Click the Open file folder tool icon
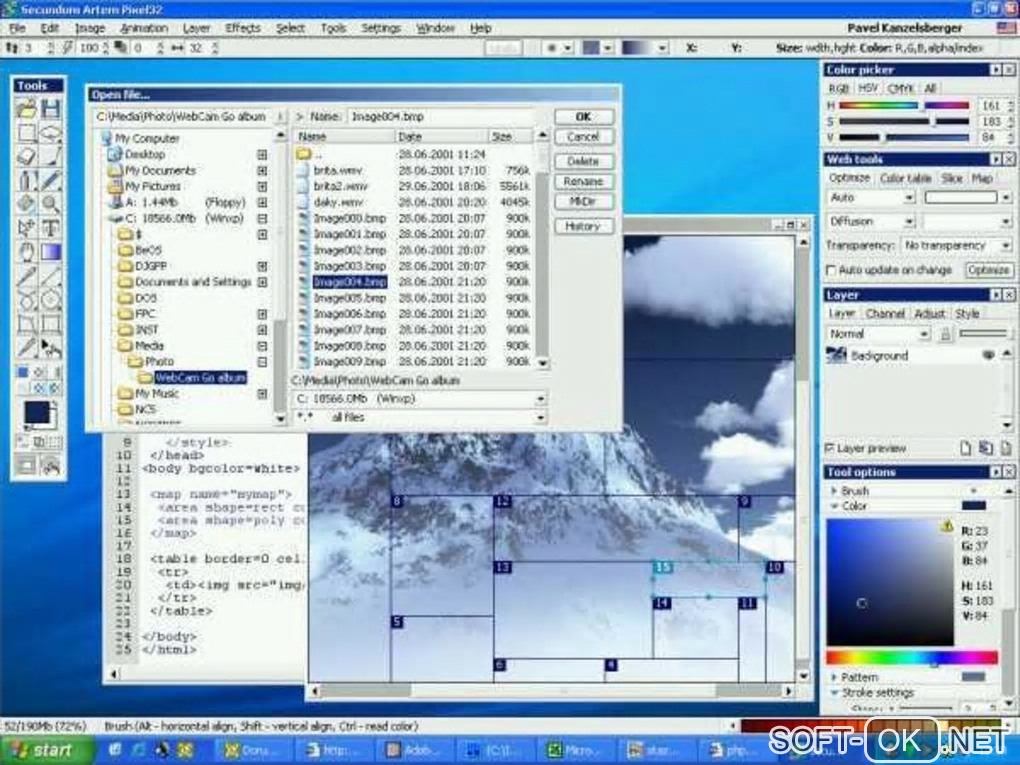The height and width of the screenshot is (765, 1020). tap(27, 108)
